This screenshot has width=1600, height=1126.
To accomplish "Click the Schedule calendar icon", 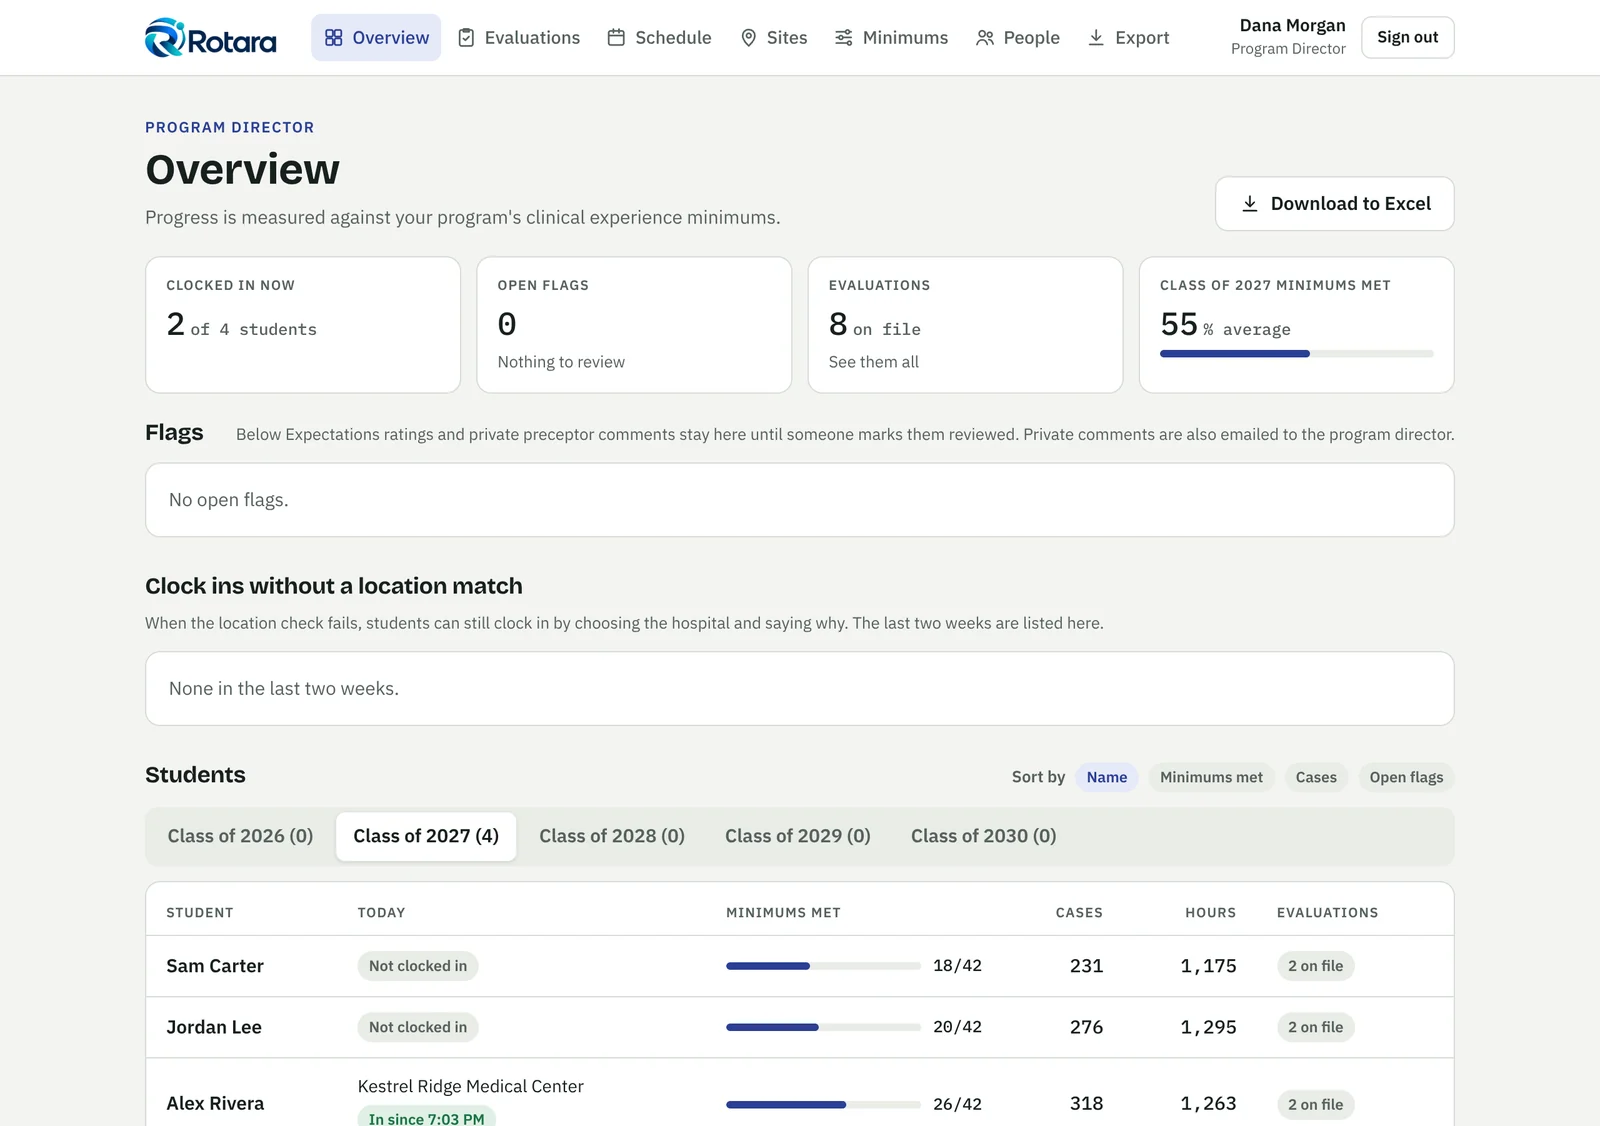I will pyautogui.click(x=616, y=38).
